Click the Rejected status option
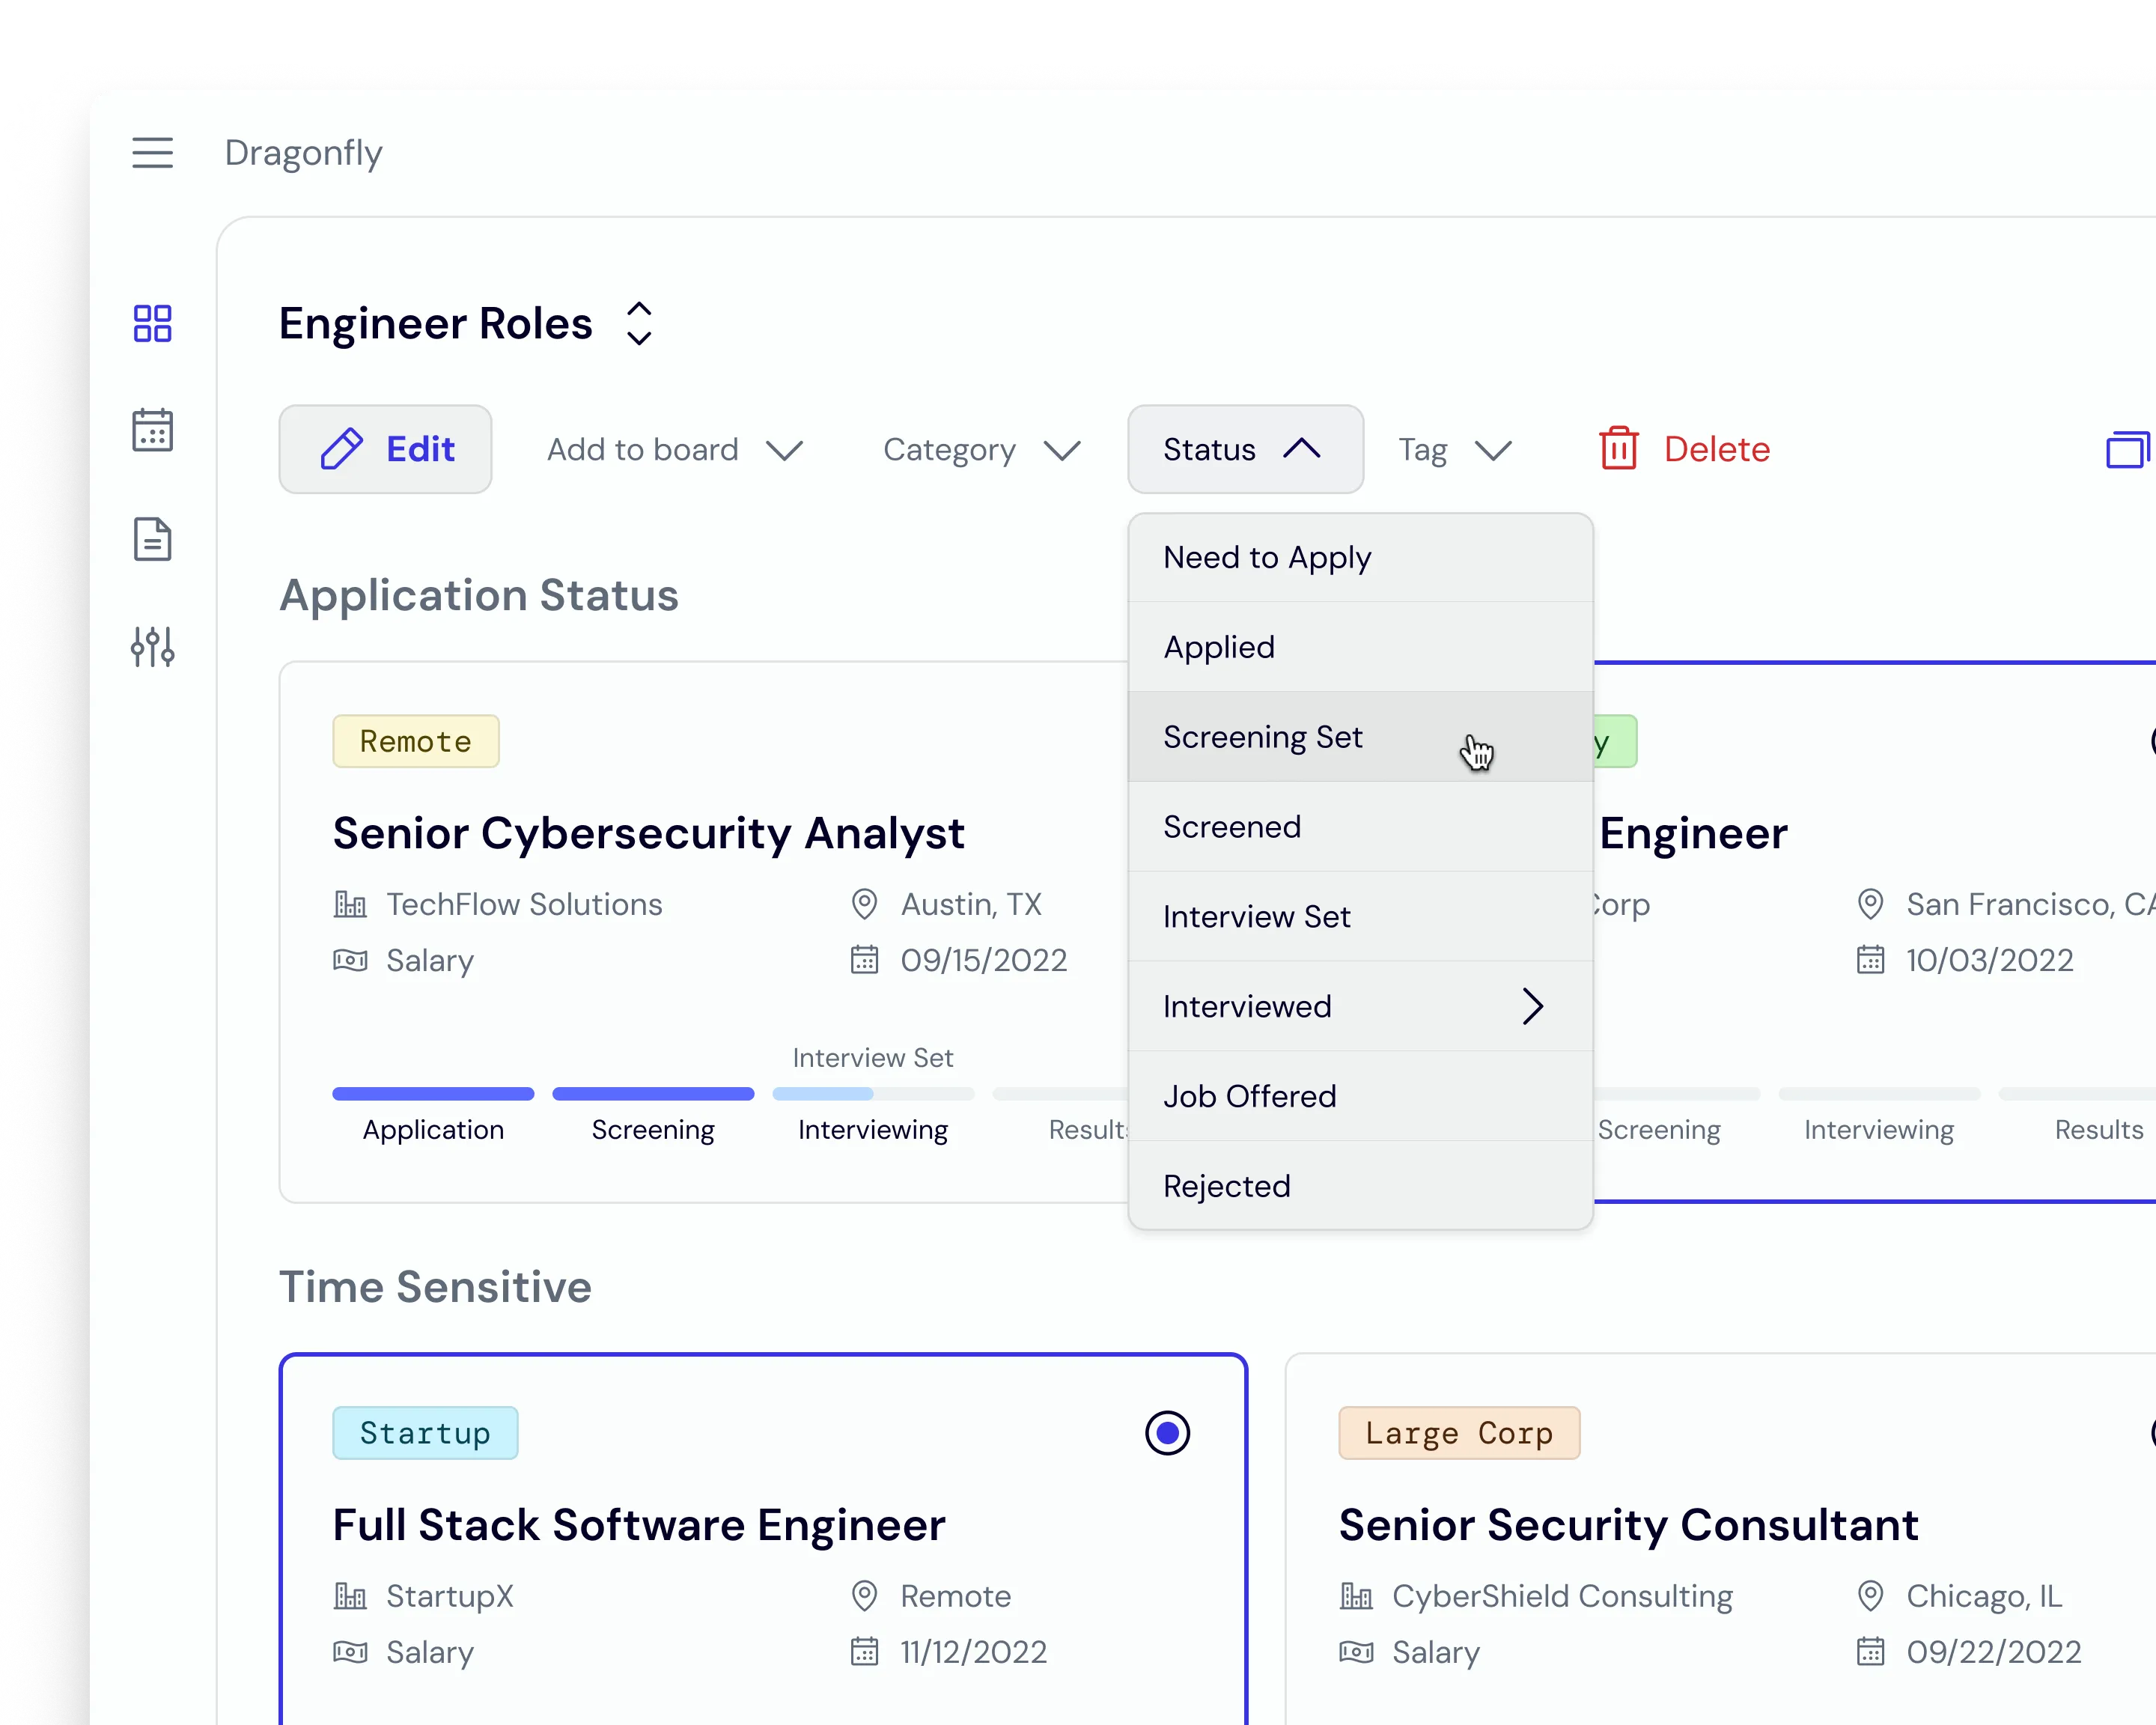This screenshot has height=1725, width=2156. [x=1226, y=1186]
